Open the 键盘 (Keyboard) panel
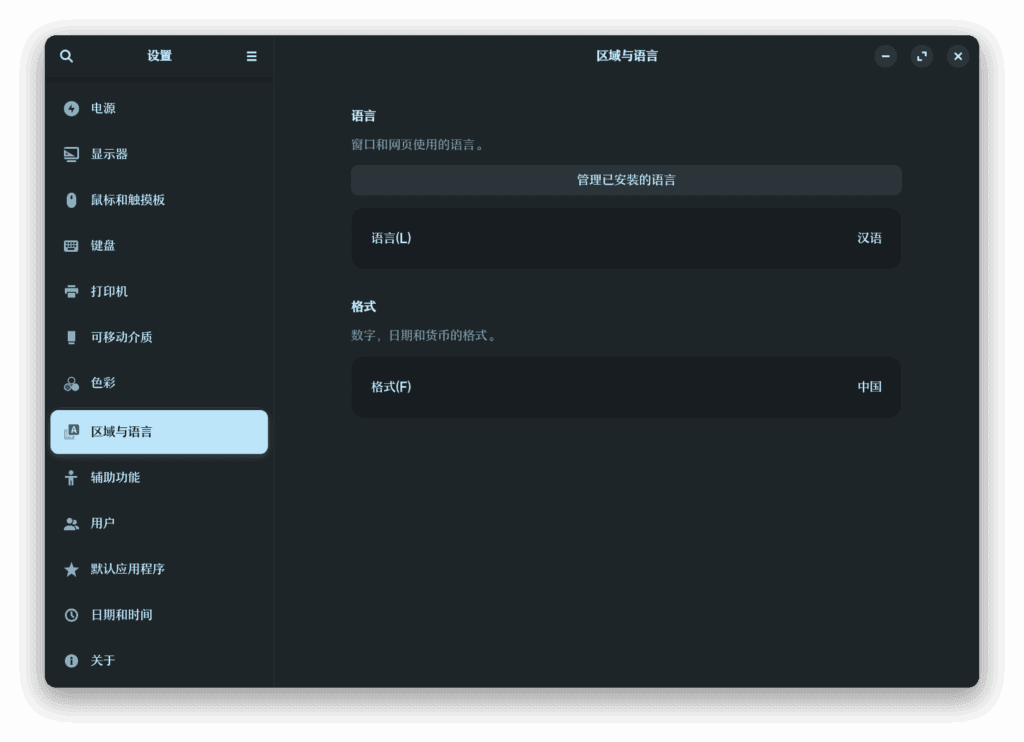This screenshot has width=1024, height=742. tap(102, 245)
